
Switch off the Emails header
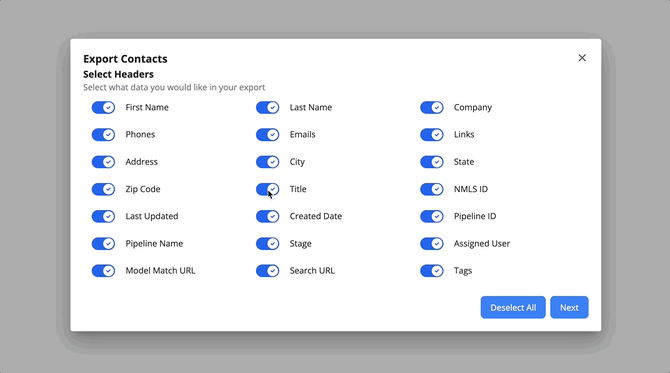(267, 135)
